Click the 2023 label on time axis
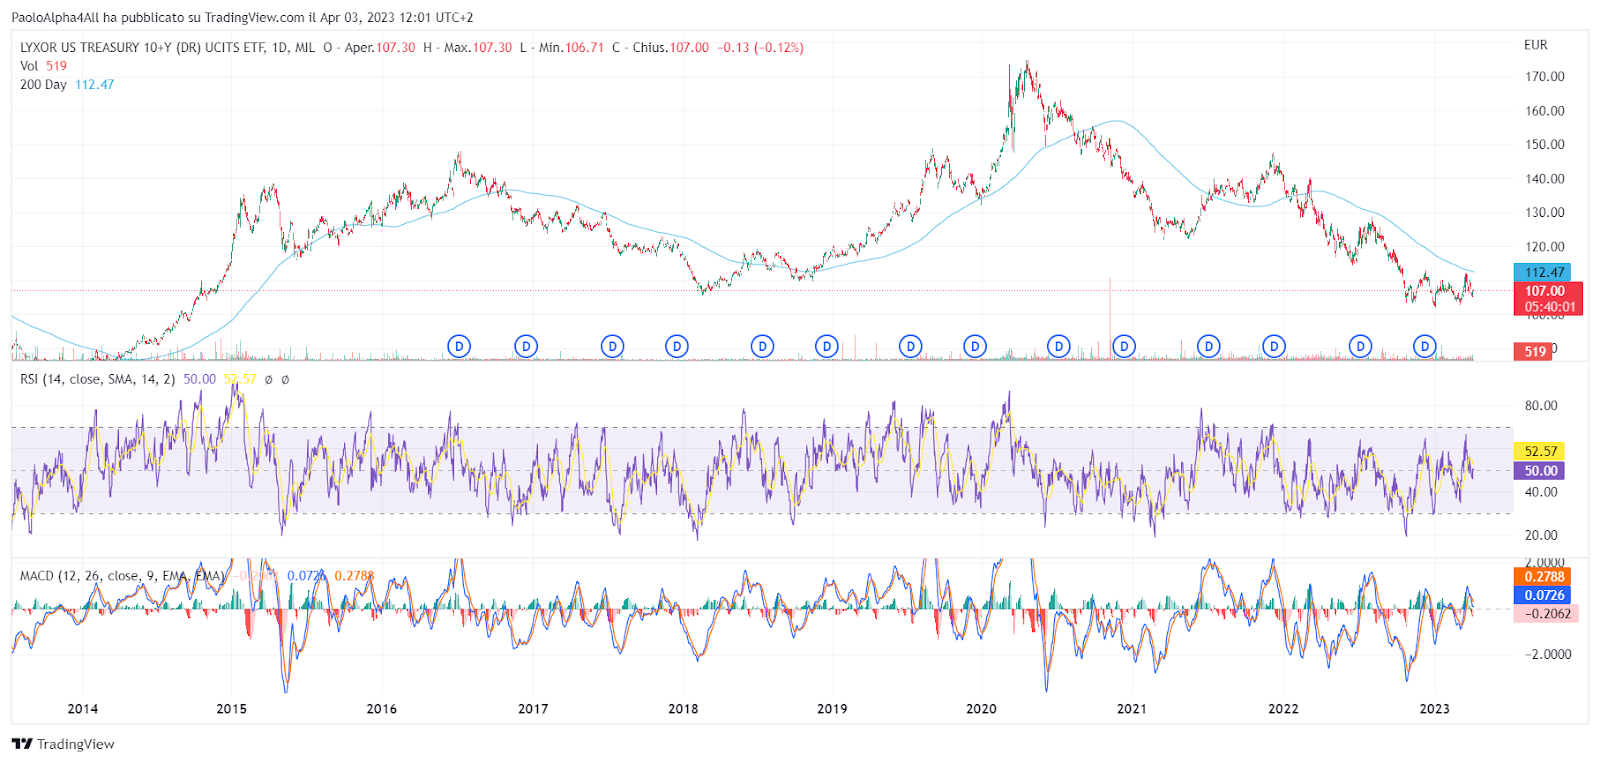1600x763 pixels. tap(1434, 709)
